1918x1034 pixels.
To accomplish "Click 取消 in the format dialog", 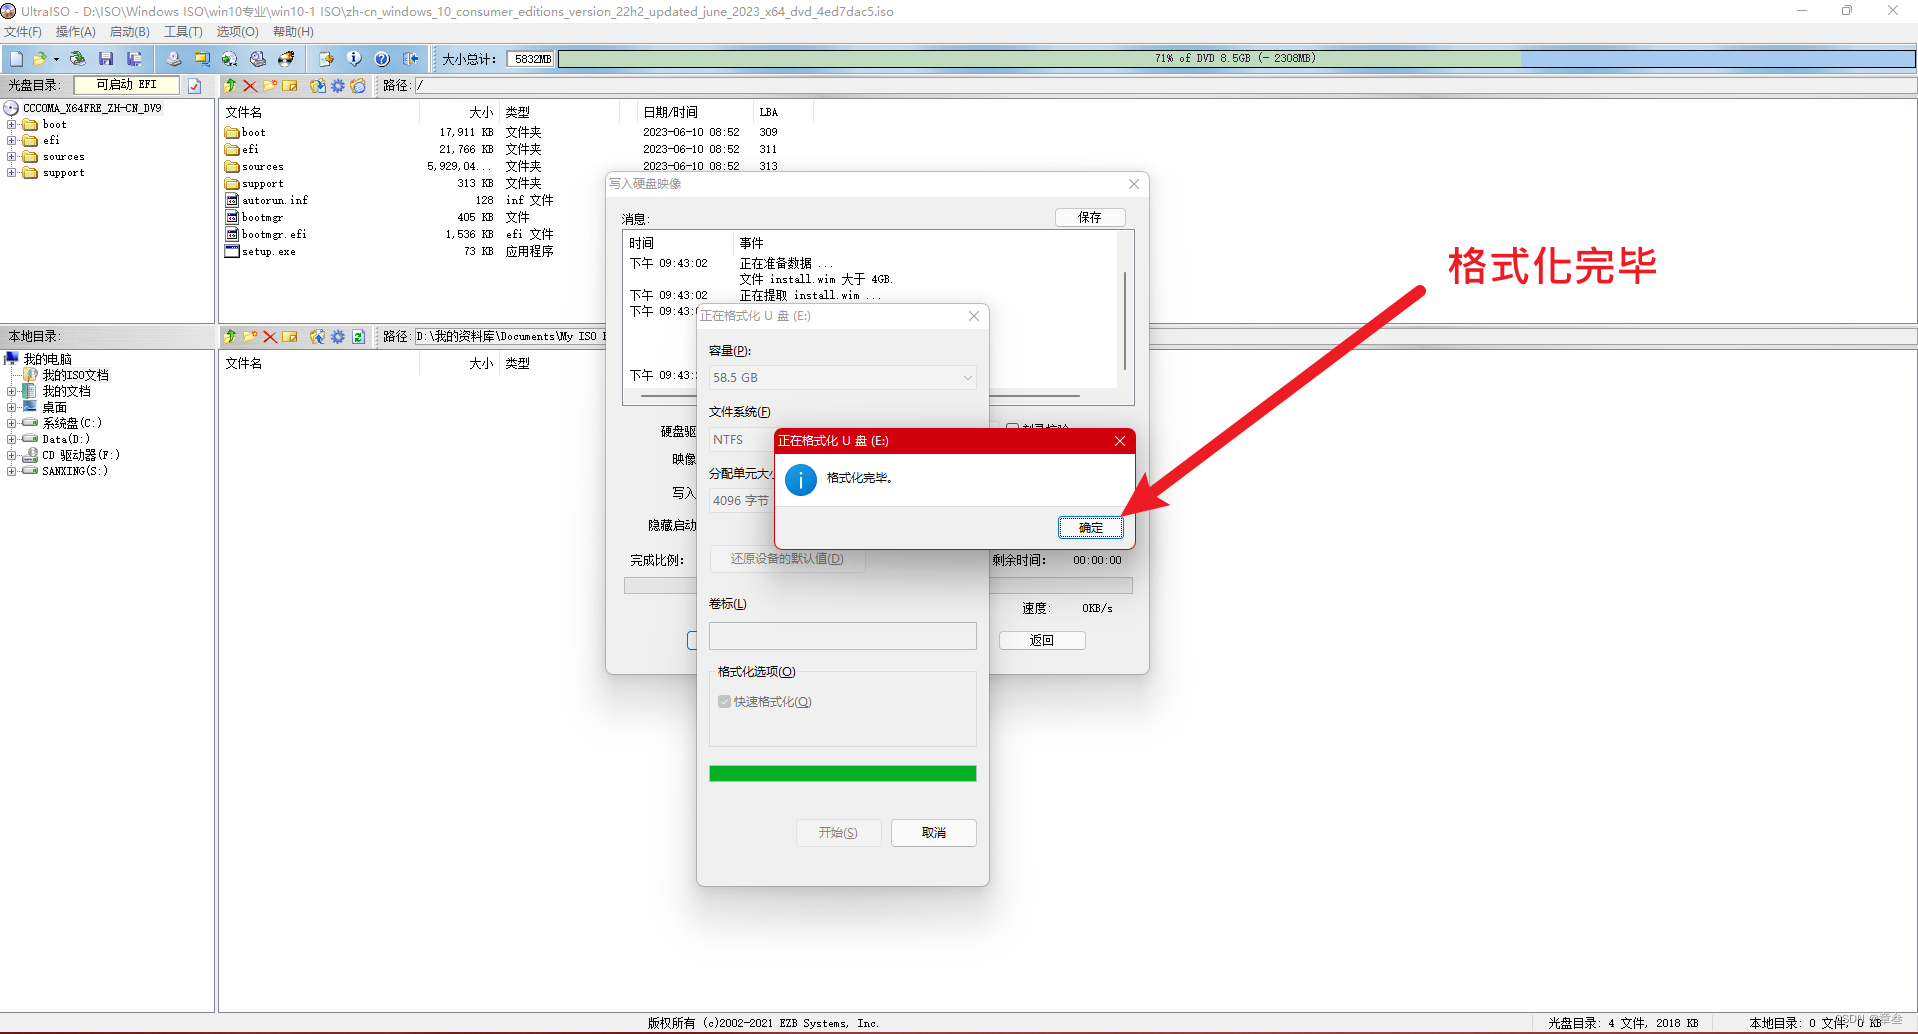I will [934, 833].
